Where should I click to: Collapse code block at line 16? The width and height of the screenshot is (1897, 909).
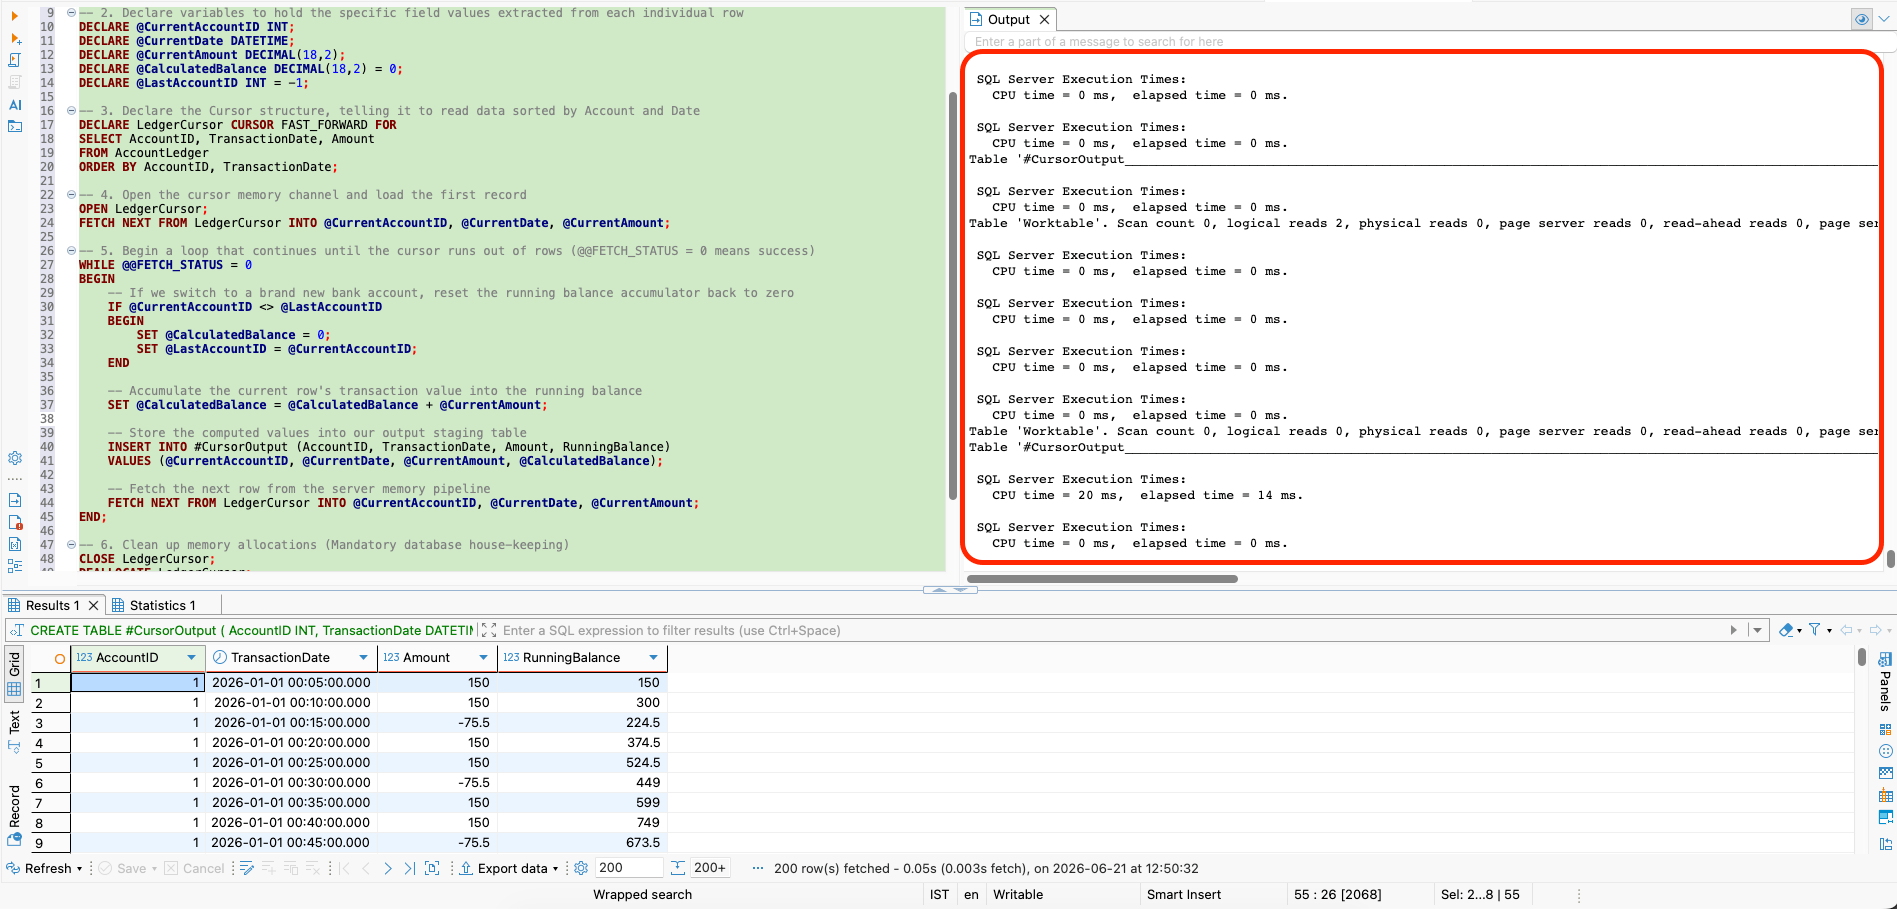[71, 111]
